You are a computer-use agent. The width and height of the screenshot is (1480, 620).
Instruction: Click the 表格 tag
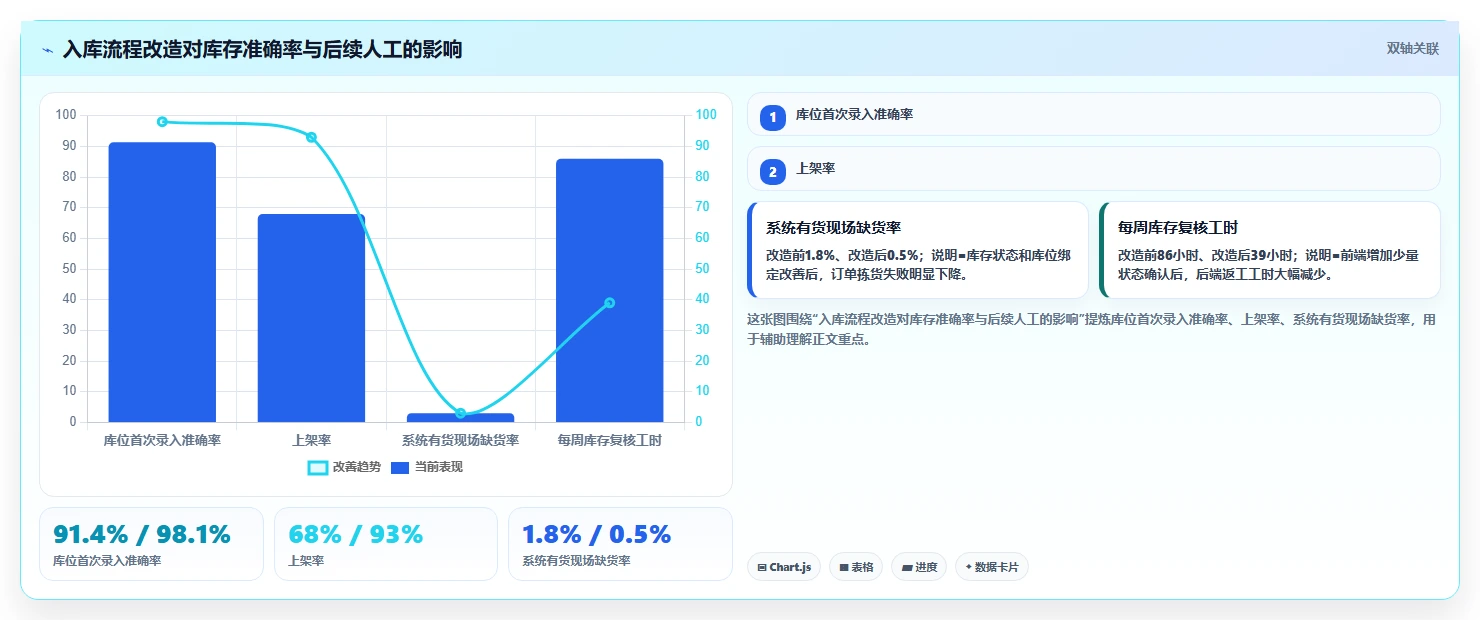(857, 567)
